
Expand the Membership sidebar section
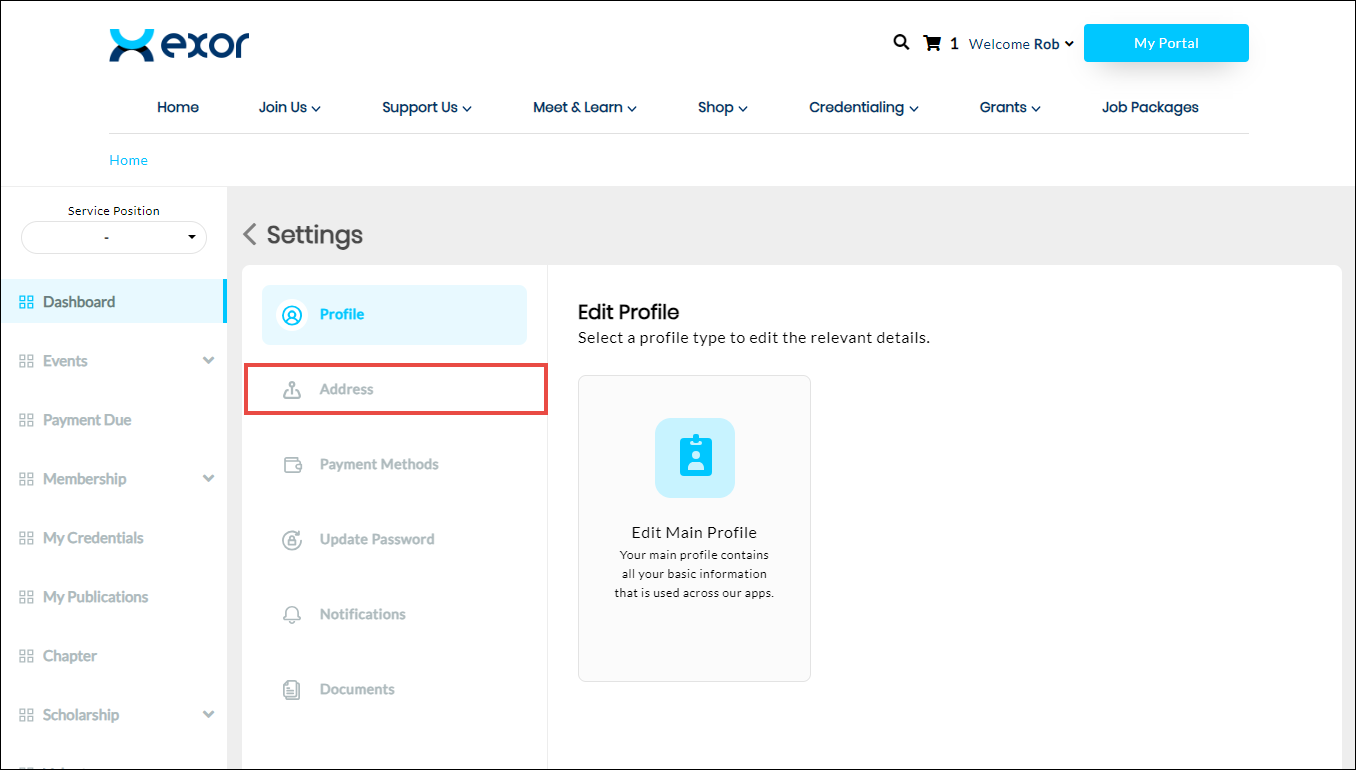point(208,479)
